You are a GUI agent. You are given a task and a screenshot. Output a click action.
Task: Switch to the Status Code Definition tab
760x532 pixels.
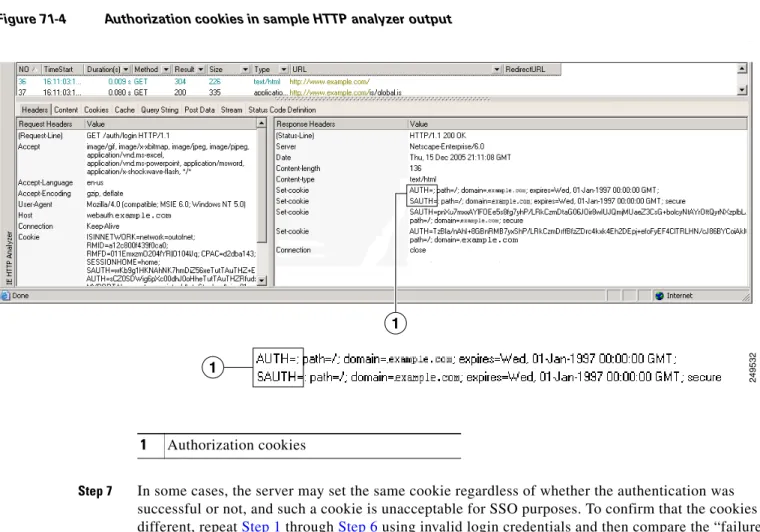[x=282, y=110]
